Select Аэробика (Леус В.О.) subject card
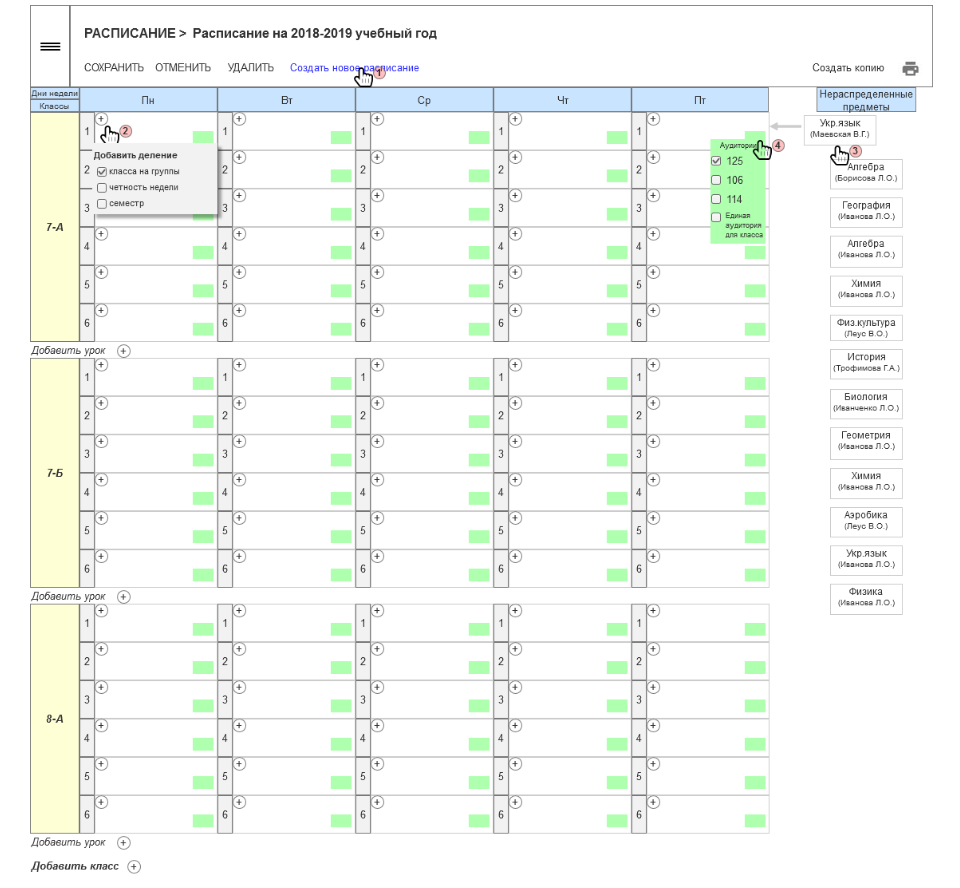This screenshot has height=888, width=960. 866,521
